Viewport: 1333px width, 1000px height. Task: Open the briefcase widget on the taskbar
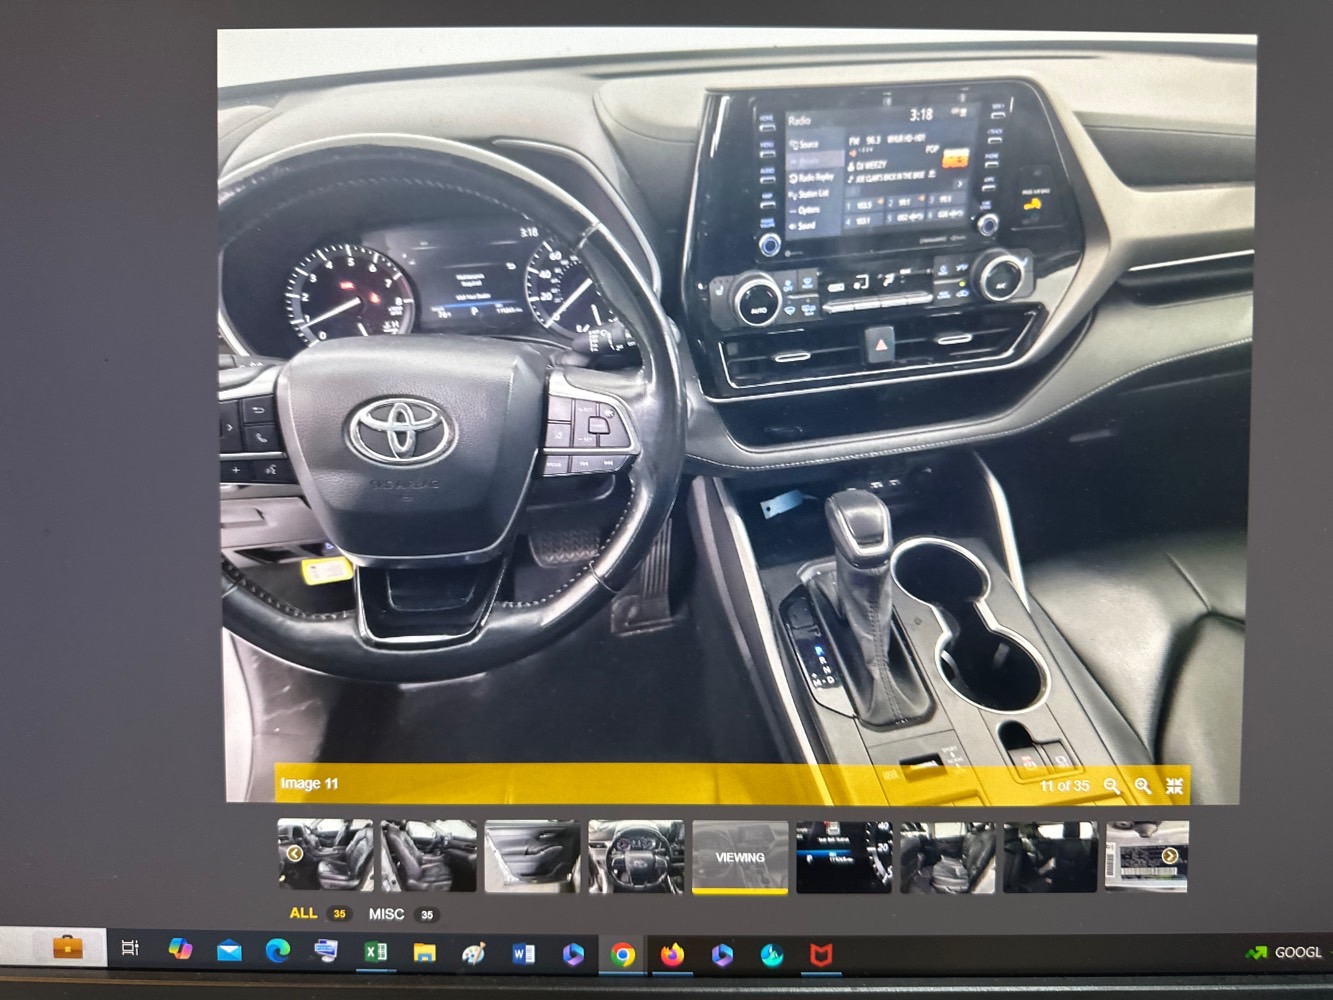pyautogui.click(x=68, y=947)
